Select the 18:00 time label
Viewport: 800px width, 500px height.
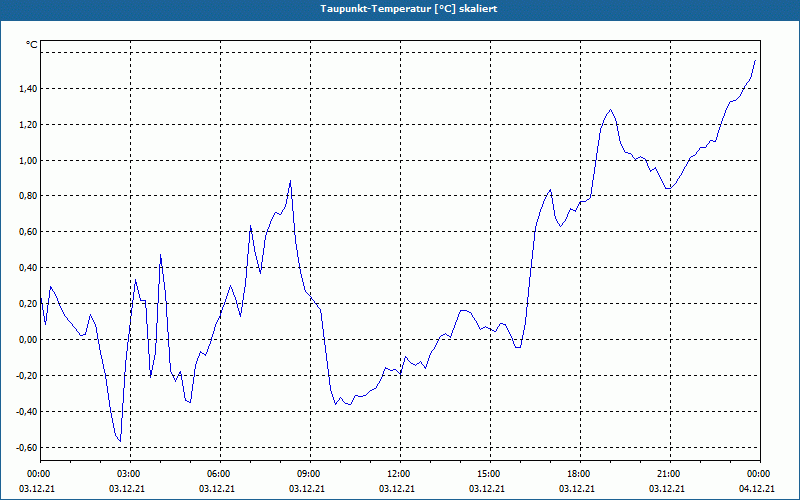click(x=580, y=474)
